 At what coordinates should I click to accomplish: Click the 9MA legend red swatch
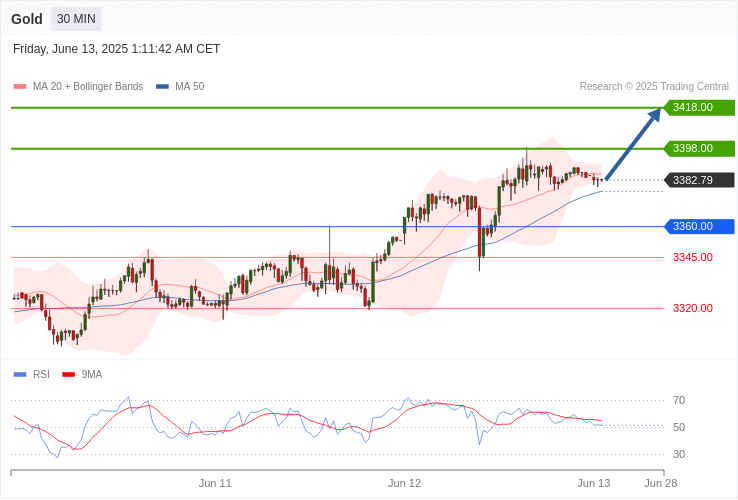click(x=69, y=375)
